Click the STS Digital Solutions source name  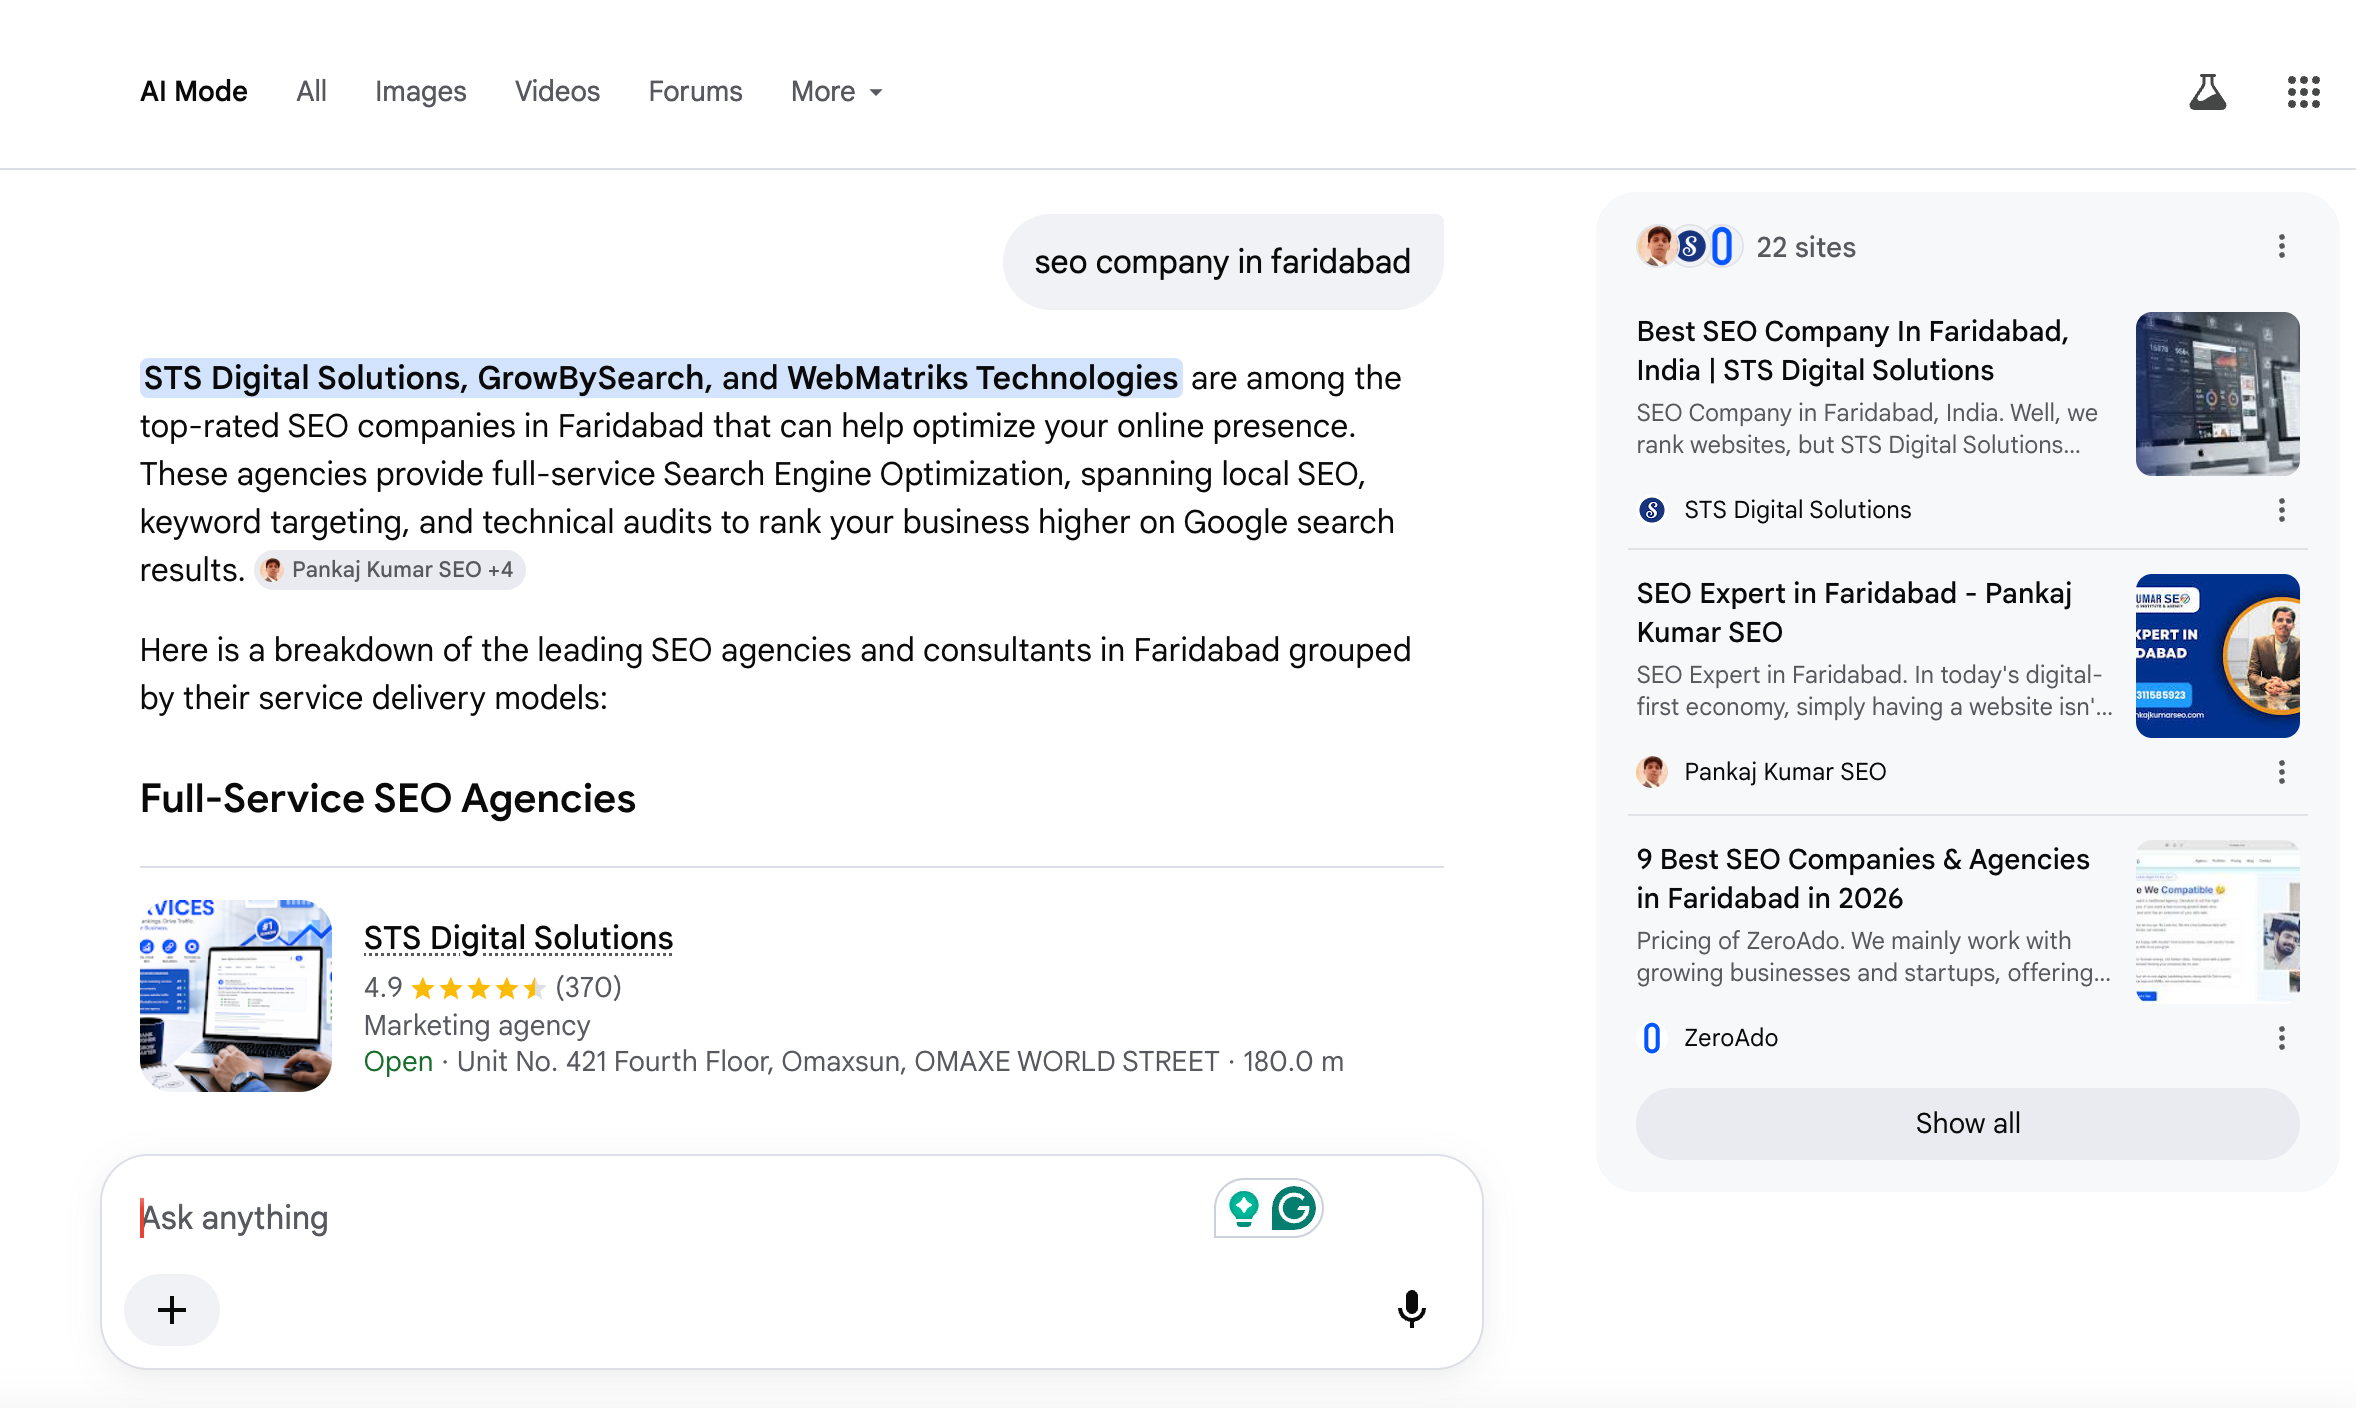(1797, 510)
